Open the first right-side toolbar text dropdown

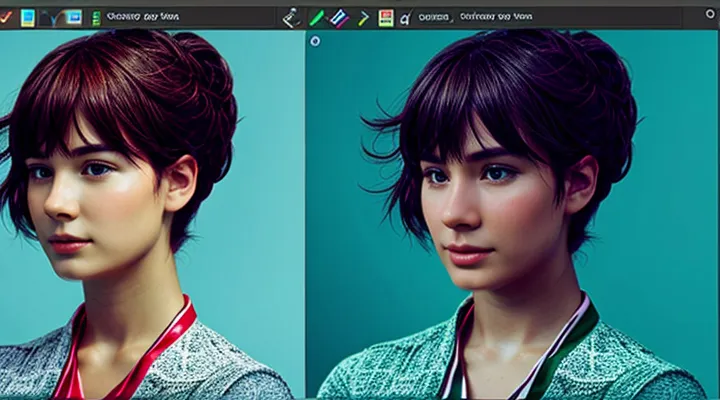(x=435, y=17)
